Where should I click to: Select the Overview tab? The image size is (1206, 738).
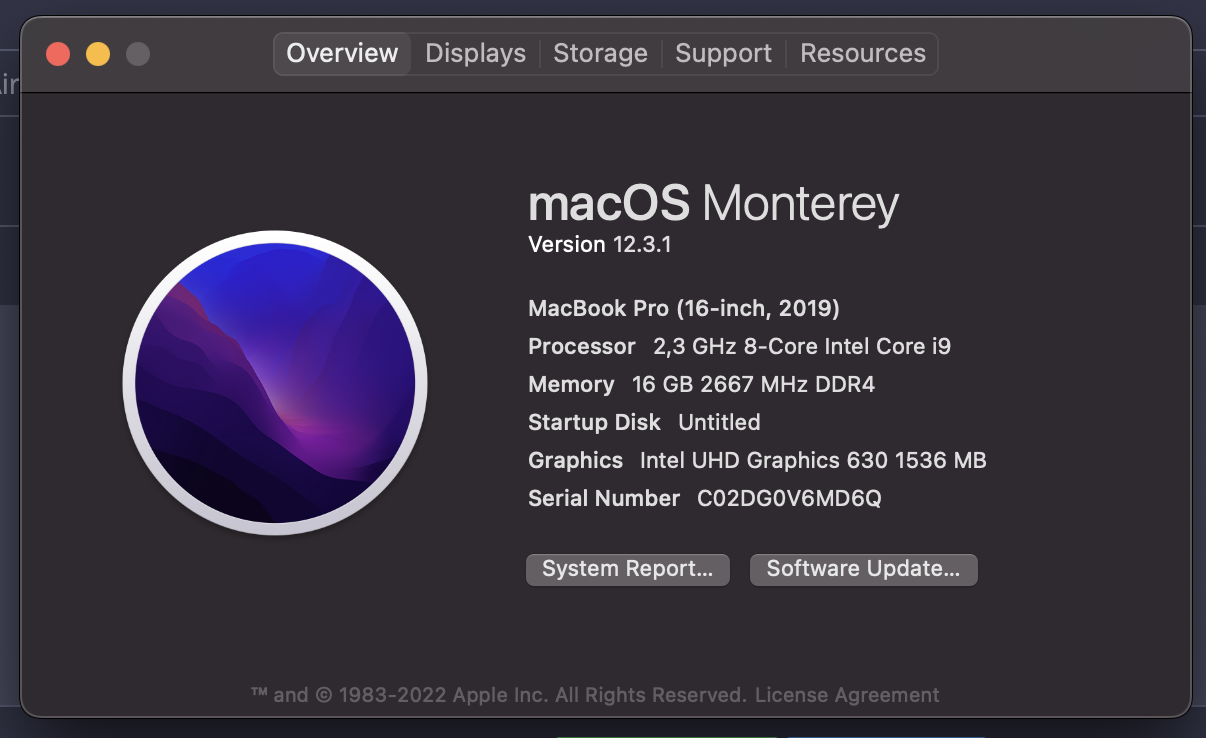click(x=342, y=53)
